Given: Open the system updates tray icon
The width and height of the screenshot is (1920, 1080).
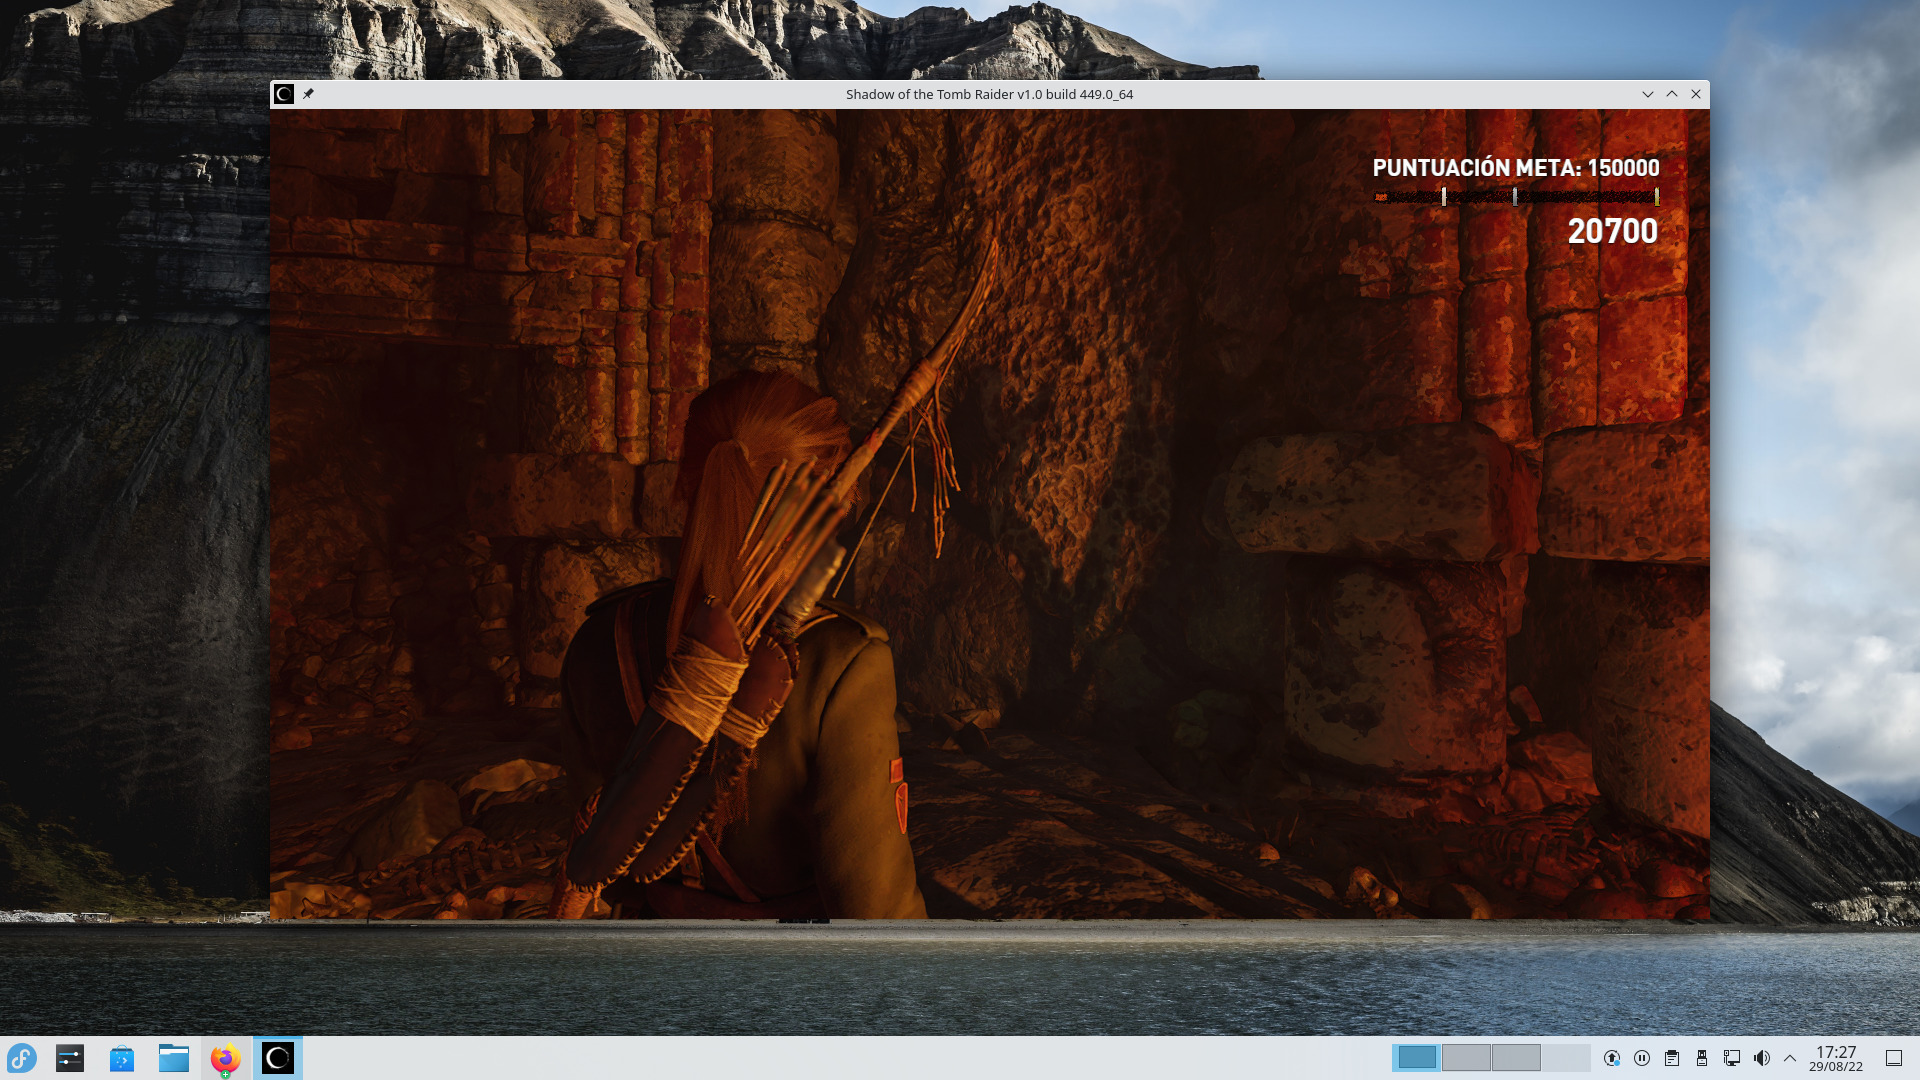Looking at the screenshot, I should tap(1612, 1058).
